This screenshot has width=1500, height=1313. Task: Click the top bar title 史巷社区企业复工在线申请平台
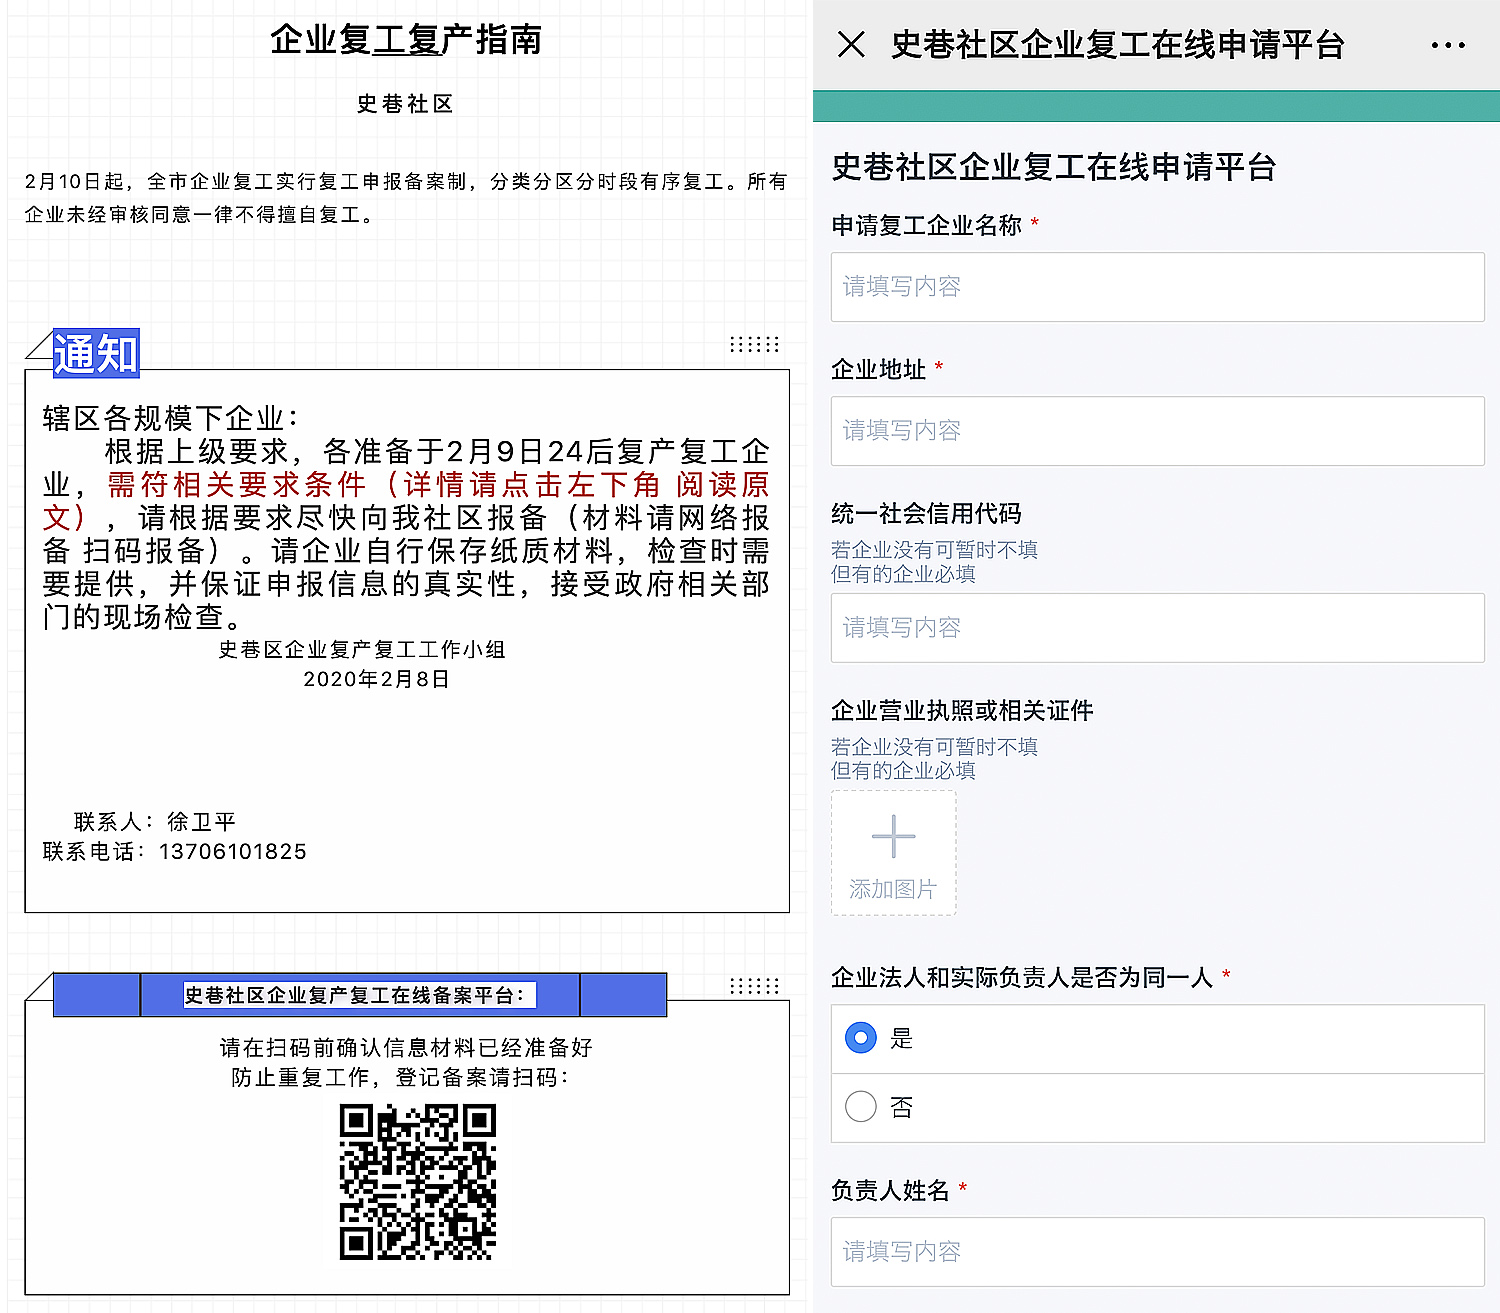click(1118, 45)
